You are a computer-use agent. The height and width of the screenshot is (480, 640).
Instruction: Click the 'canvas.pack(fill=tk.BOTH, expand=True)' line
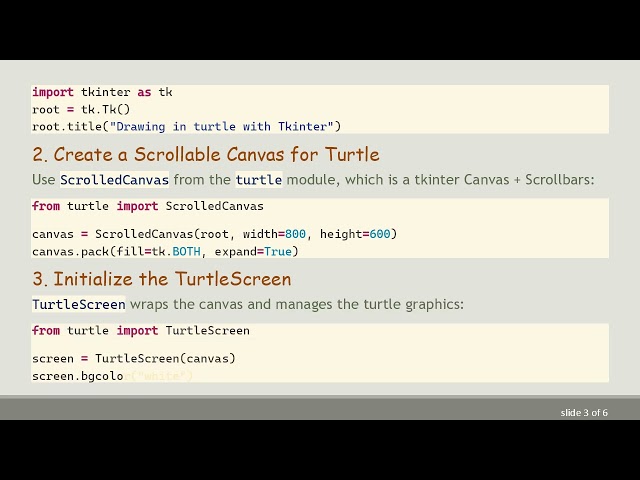pos(165,251)
